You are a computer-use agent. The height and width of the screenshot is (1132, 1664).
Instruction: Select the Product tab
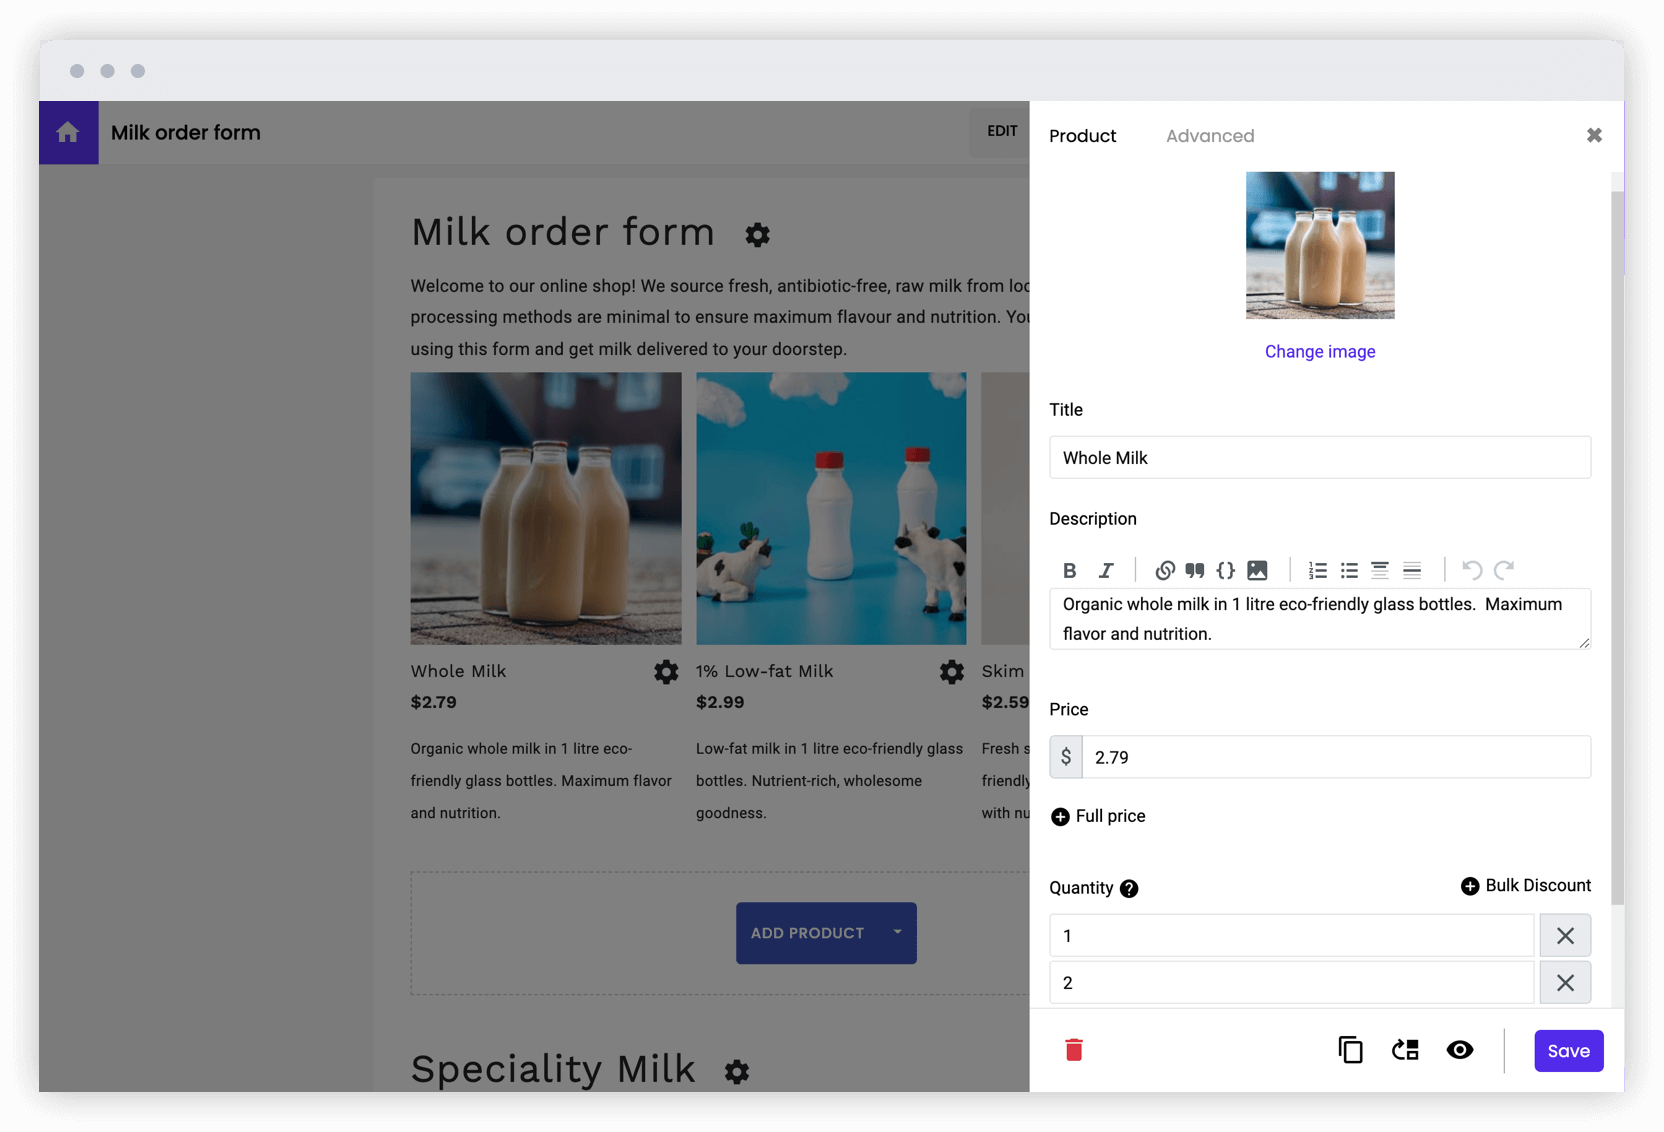point(1082,136)
